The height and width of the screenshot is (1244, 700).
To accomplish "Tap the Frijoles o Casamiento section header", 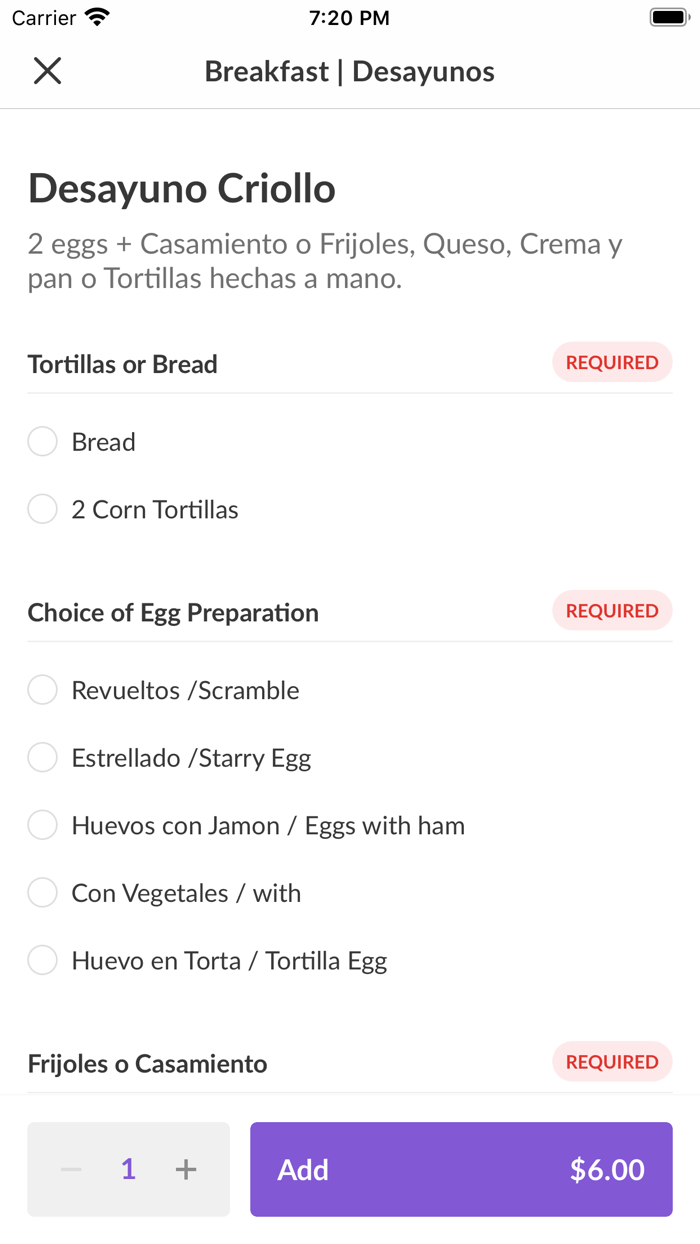I will pos(147,1064).
